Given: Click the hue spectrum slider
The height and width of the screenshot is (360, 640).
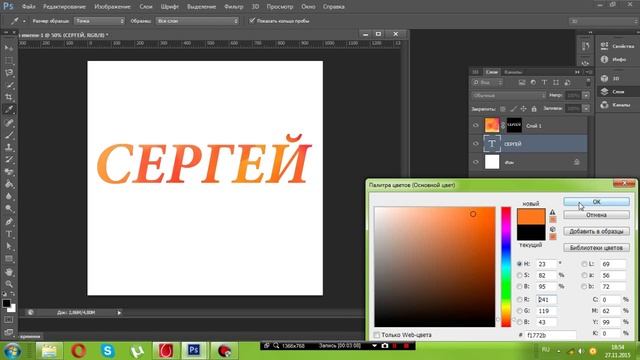Looking at the screenshot, I should [506, 267].
